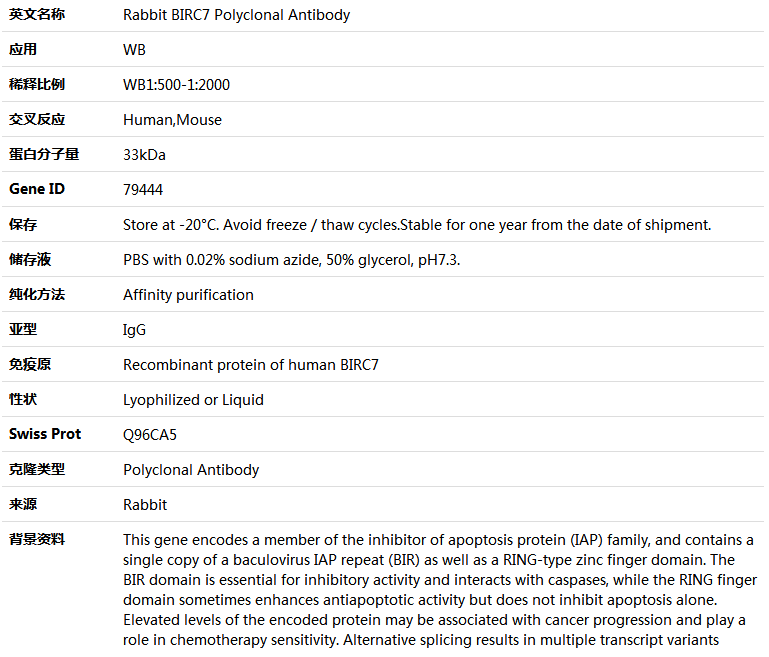Select the WB application value
769x657 pixels.
coord(134,50)
